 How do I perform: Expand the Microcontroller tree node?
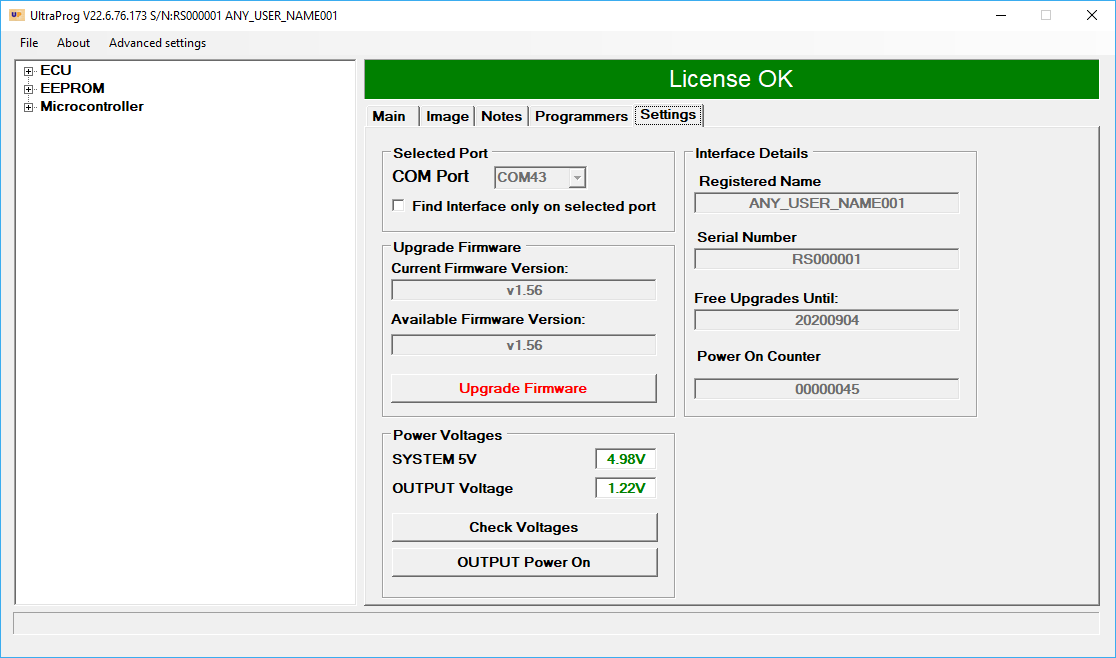pyautogui.click(x=29, y=107)
